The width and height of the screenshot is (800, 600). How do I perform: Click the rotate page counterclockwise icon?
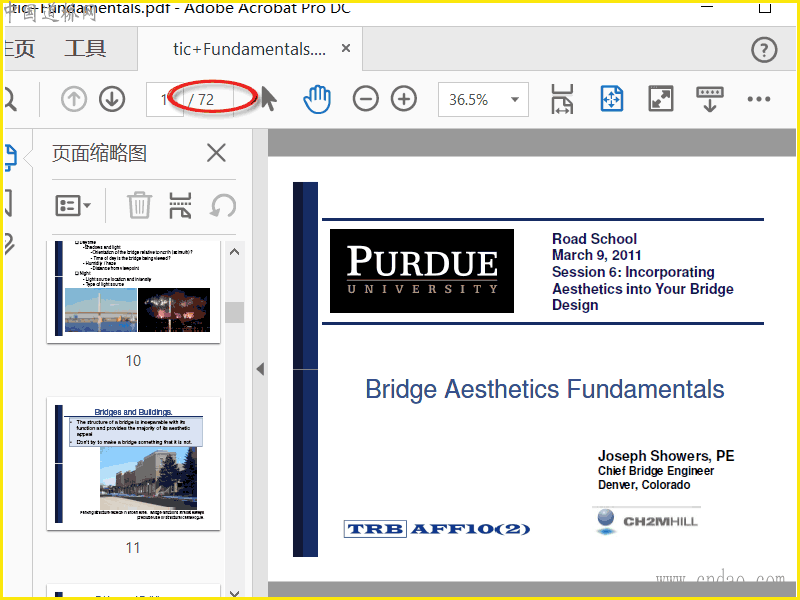tap(223, 206)
